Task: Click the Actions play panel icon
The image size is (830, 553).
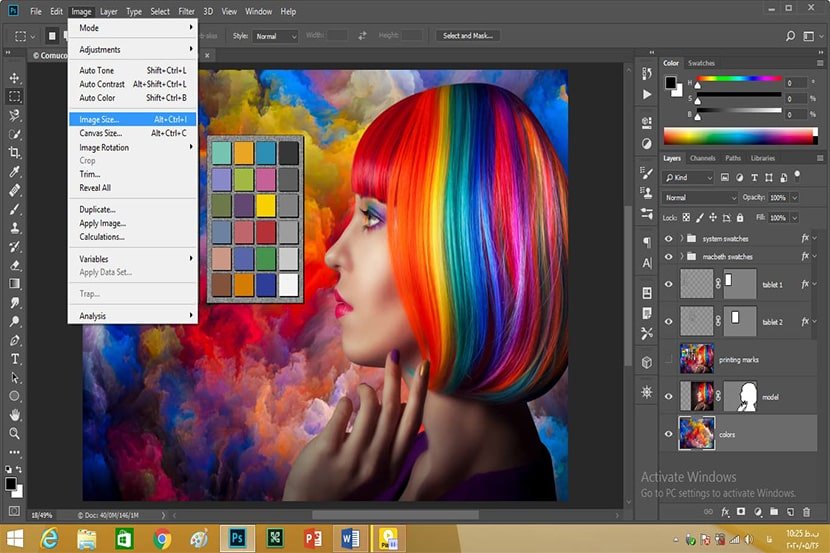Action: point(647,95)
